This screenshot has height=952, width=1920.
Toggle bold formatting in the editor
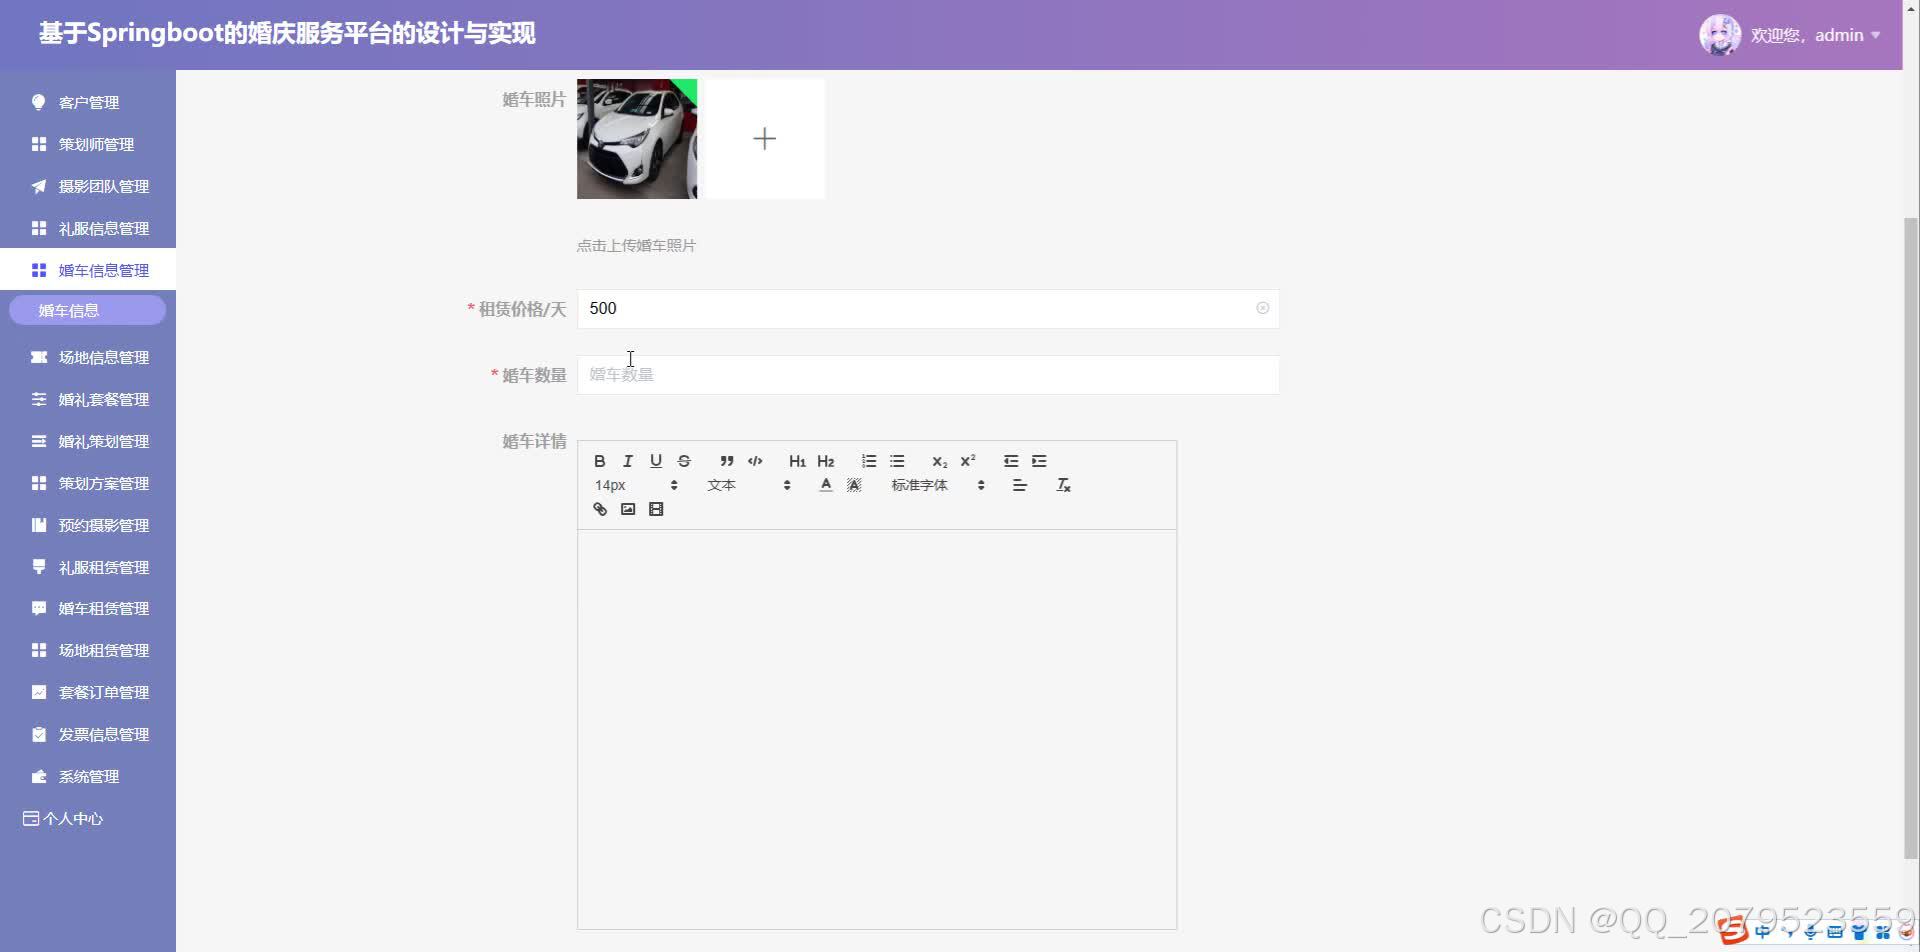(599, 461)
